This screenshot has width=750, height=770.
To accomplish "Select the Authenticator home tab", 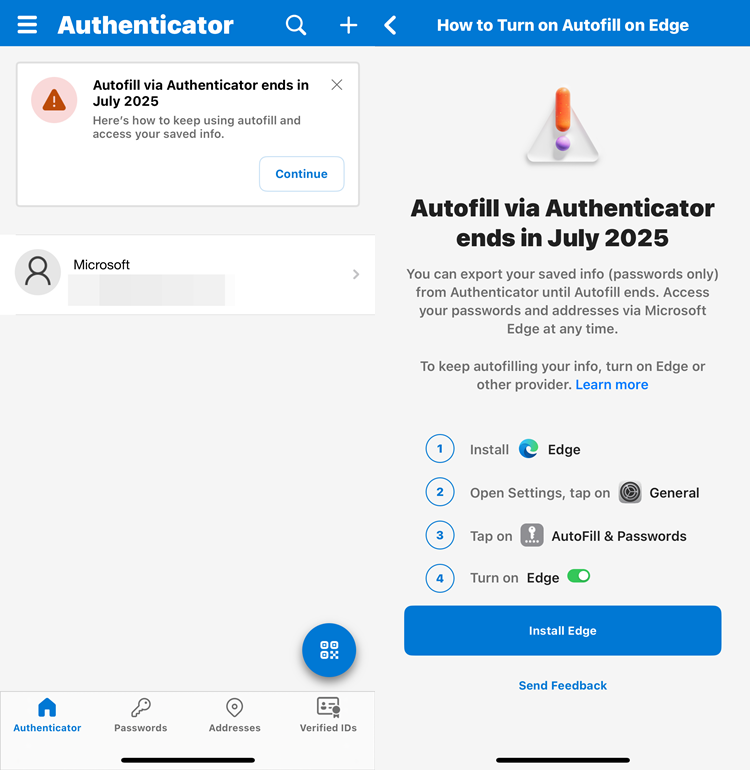I will point(47,715).
